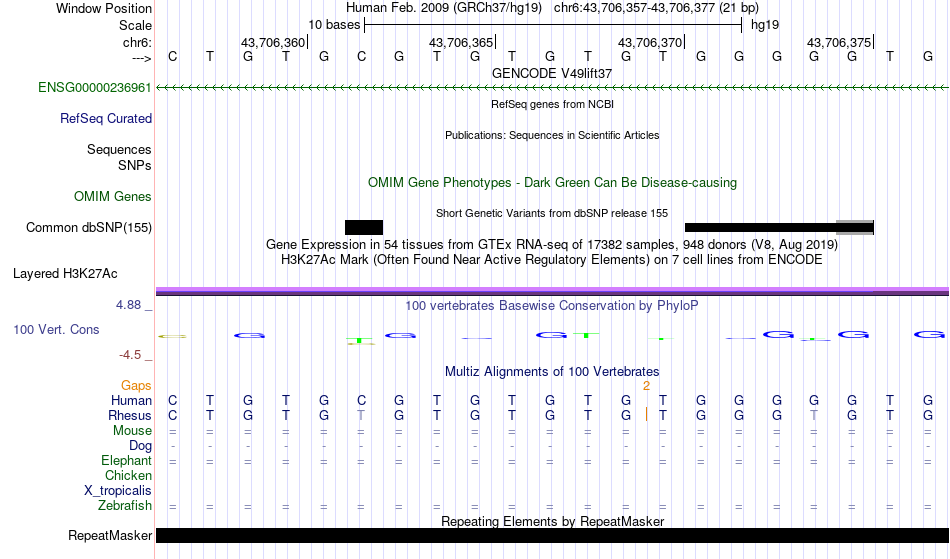
Task: Click the 10 bases scale bar
Action: [x=553, y=25]
